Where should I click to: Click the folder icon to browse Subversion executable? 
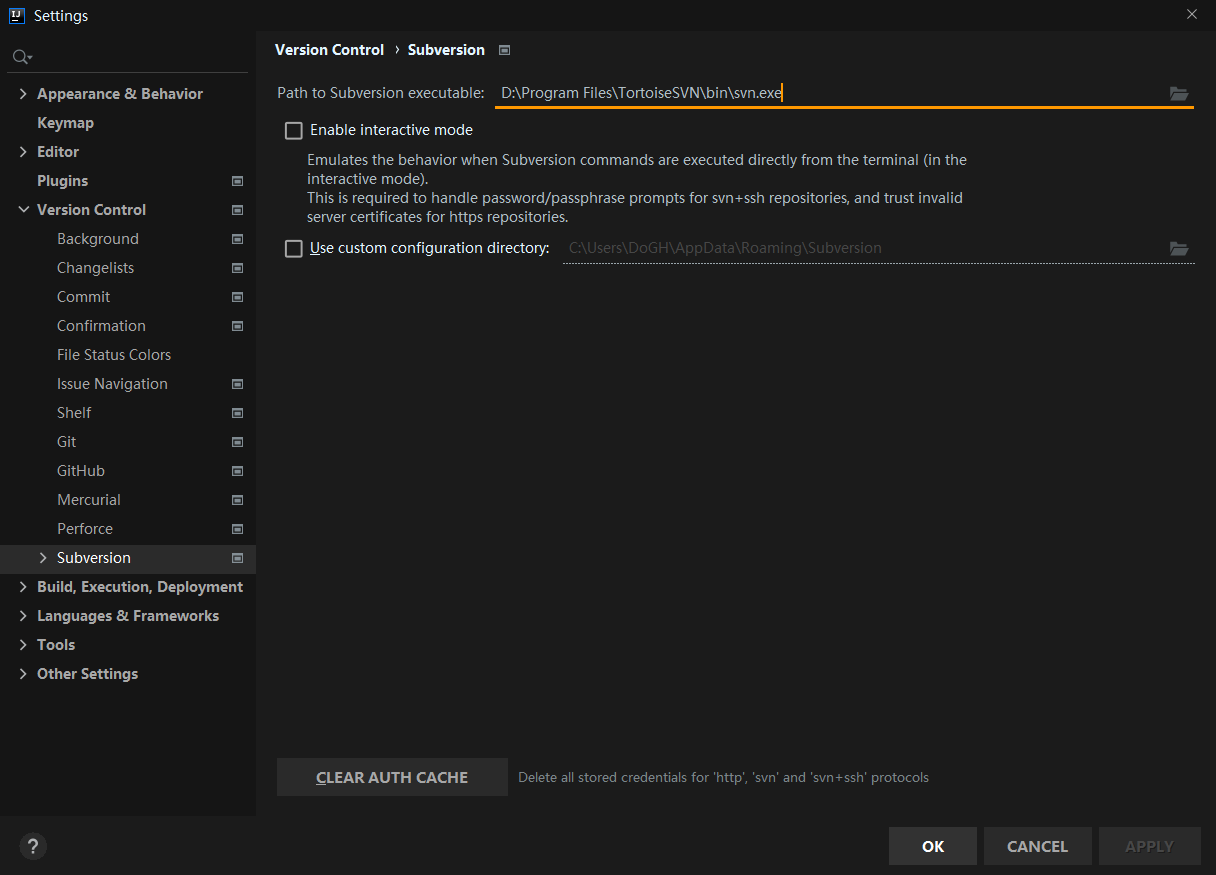coord(1179,93)
